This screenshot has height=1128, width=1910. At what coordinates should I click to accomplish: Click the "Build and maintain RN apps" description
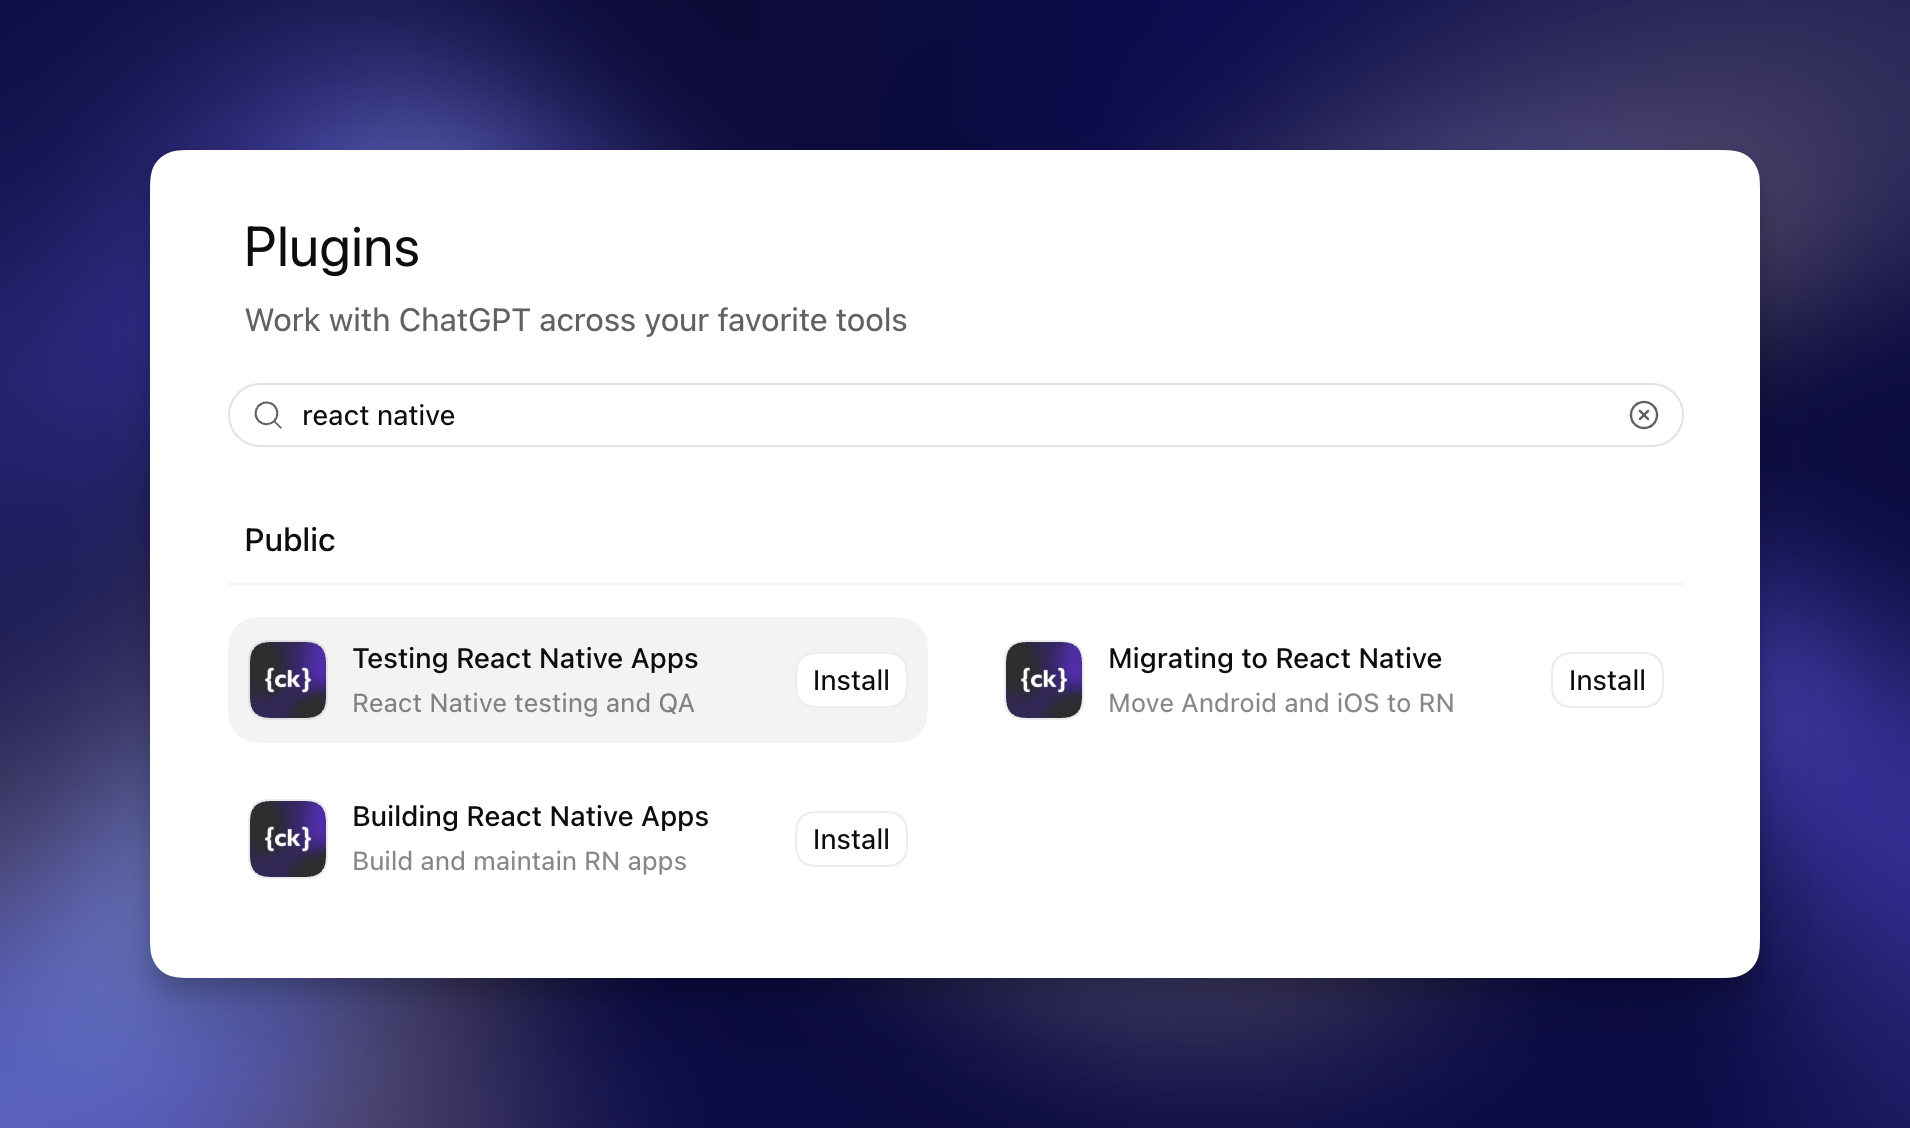tap(519, 861)
